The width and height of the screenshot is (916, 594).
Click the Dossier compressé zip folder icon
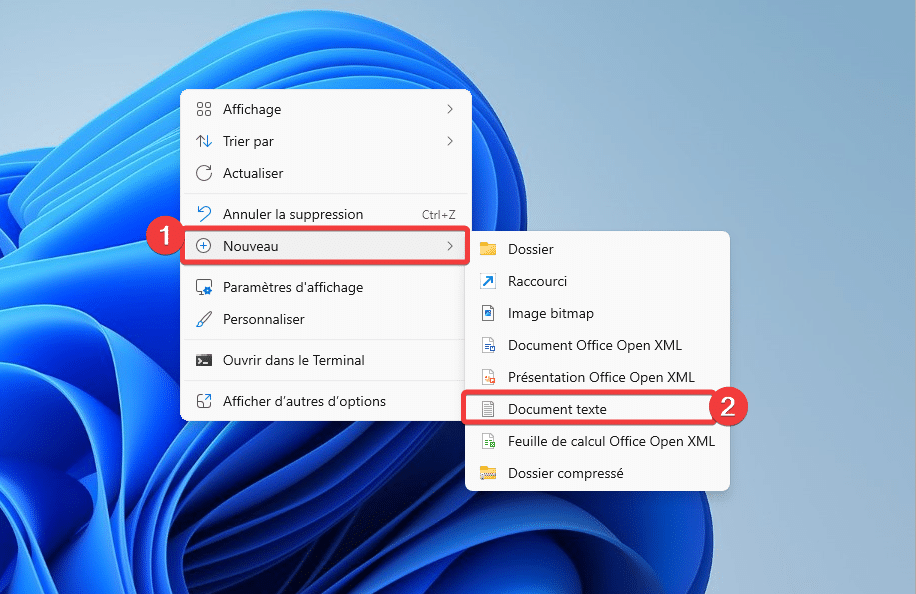click(488, 473)
